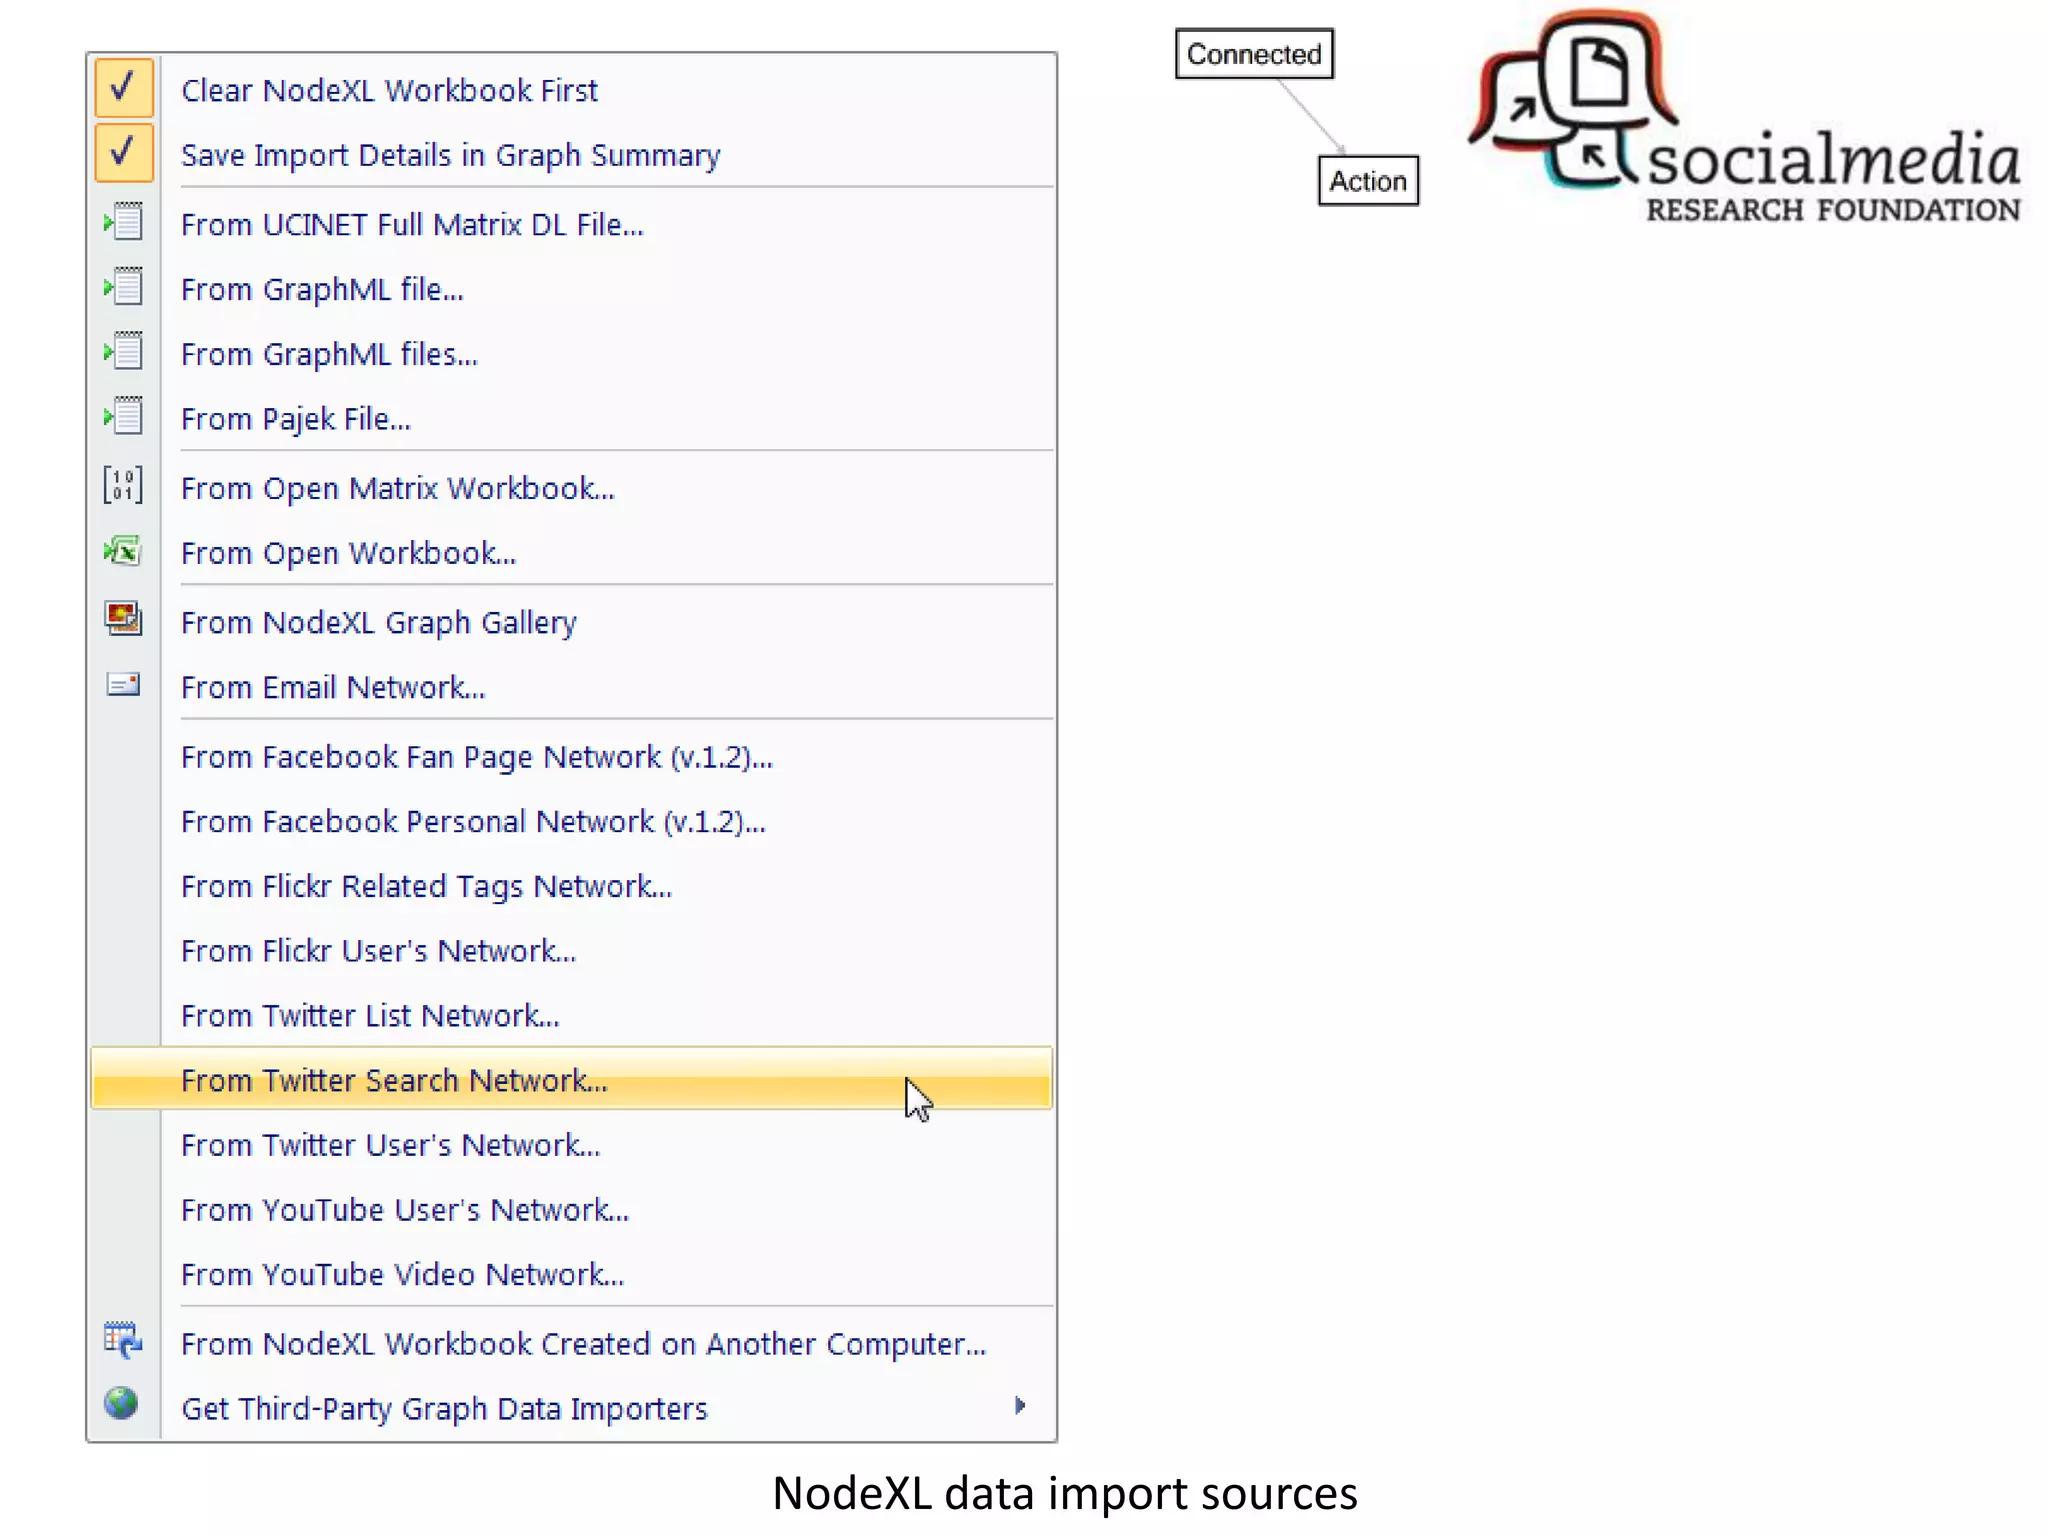The height and width of the screenshot is (1536, 2048).
Task: Click the matrix bracket icon for Open Matrix Workbook
Action: pos(123,486)
